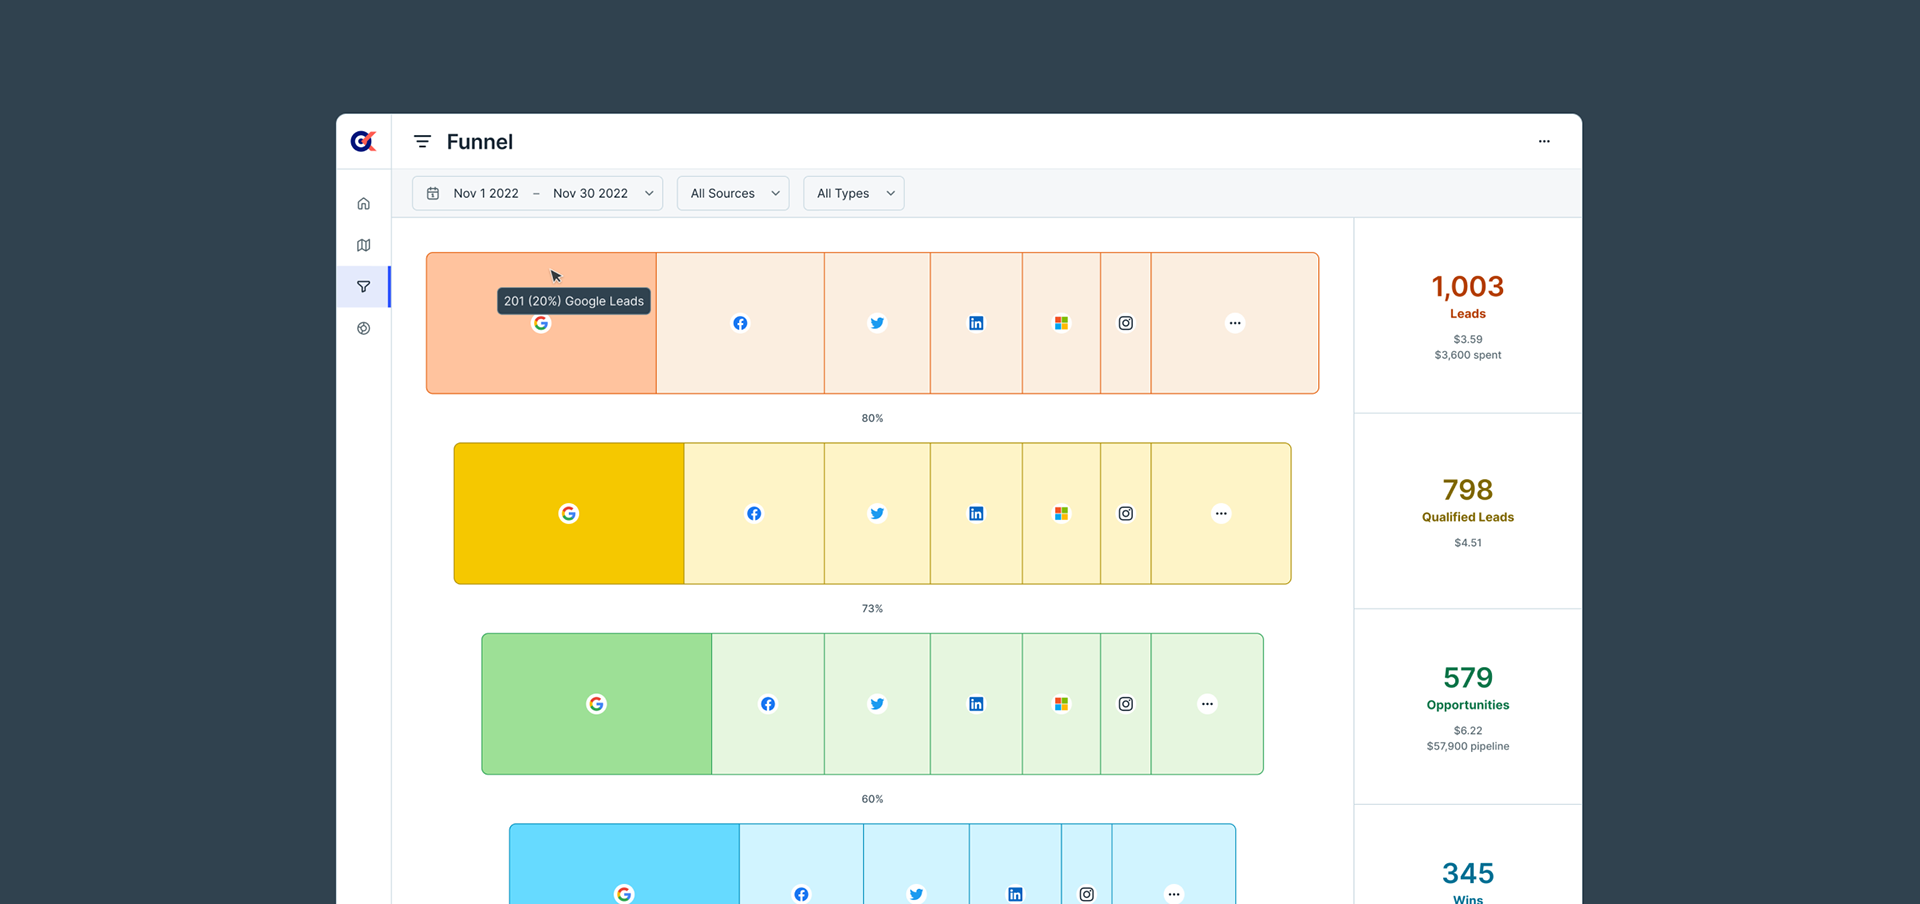Open the ellipsis menu at top right
The width and height of the screenshot is (1920, 904).
tap(1544, 141)
